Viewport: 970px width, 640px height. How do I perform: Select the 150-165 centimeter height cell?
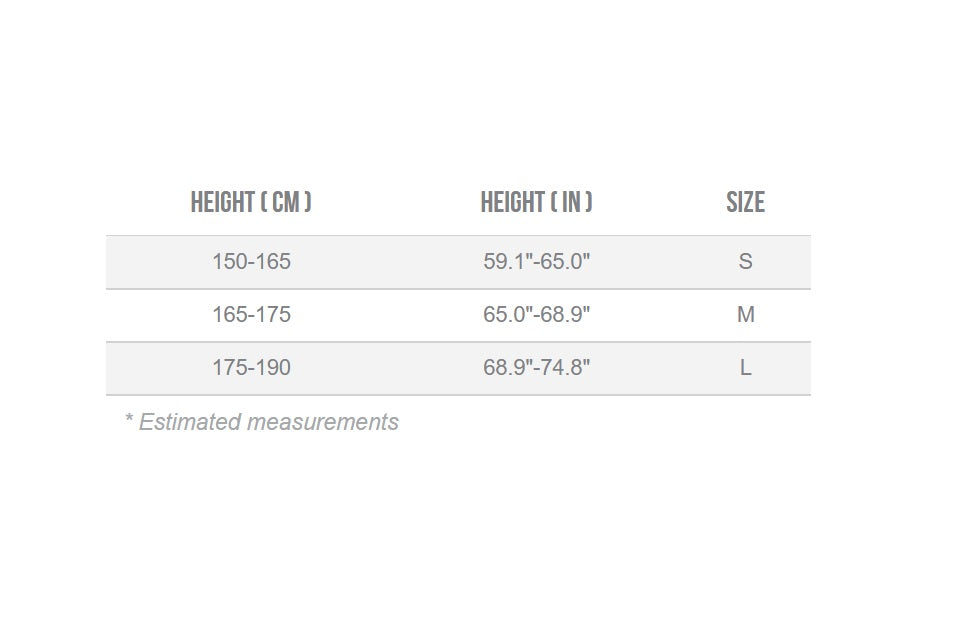pyautogui.click(x=251, y=262)
